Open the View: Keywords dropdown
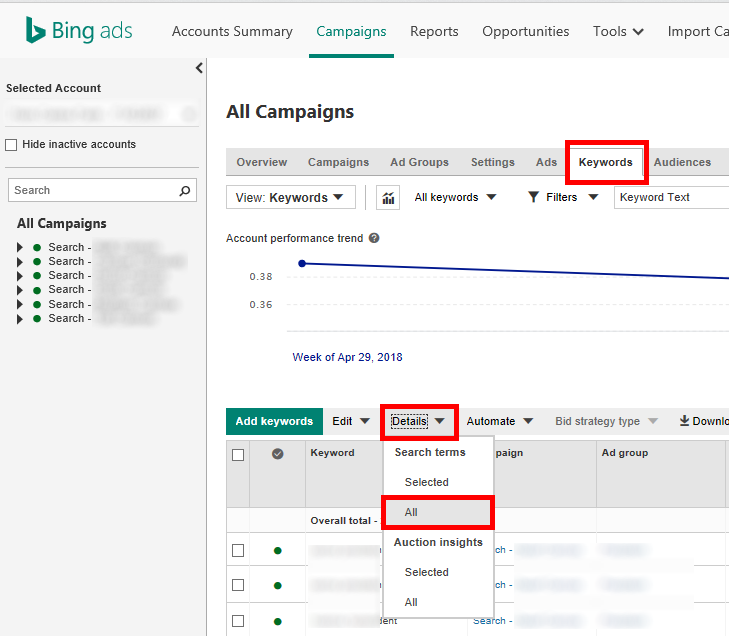The width and height of the screenshot is (729, 636). 290,198
